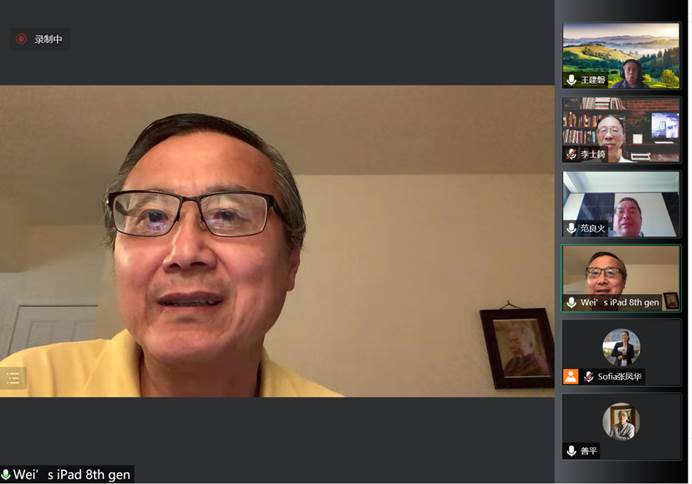Screen dimensions: 692x484
Task: Click microphone icon on Wei's iPad thumbnail
Action: click(x=571, y=302)
